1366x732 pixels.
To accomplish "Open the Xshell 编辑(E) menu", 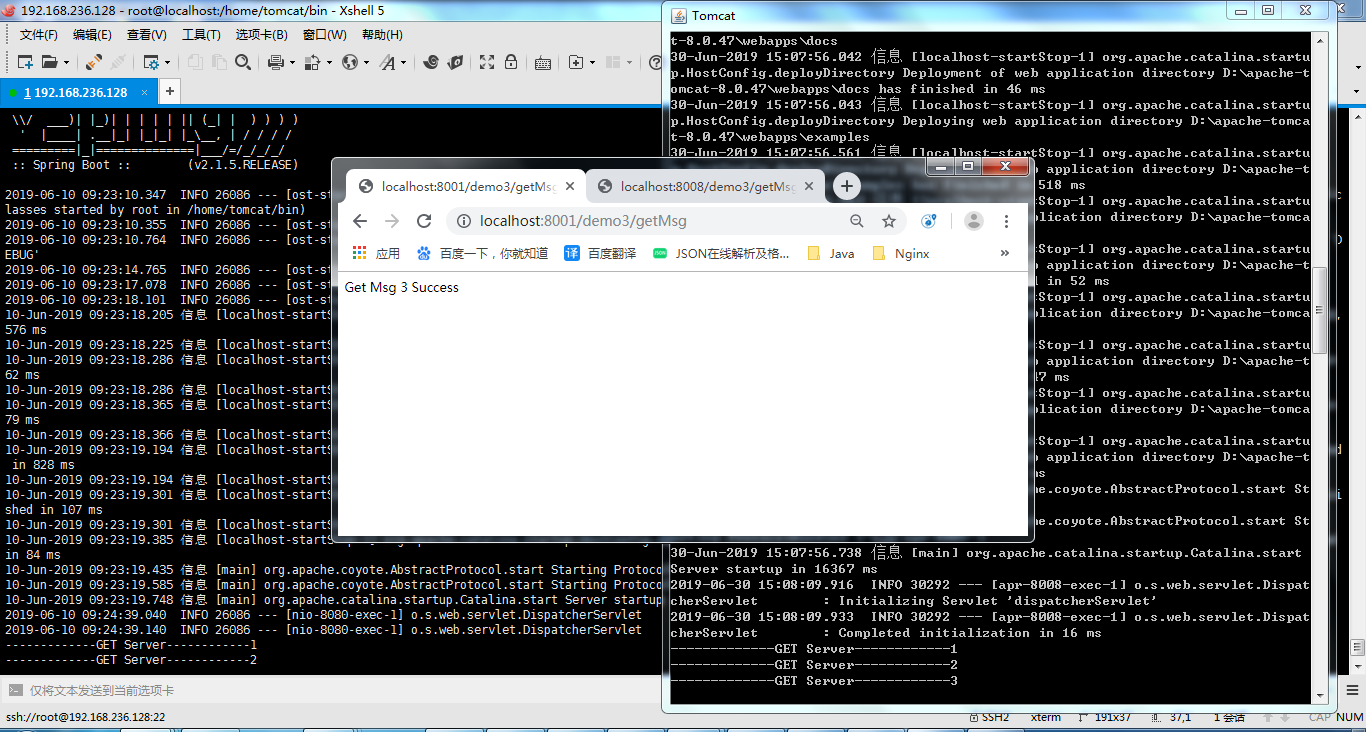I will pos(93,35).
